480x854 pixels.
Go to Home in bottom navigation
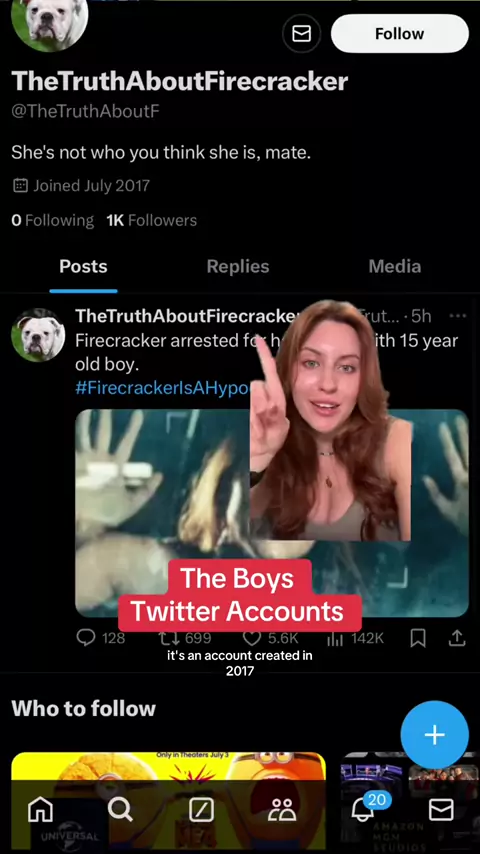pos(40,810)
